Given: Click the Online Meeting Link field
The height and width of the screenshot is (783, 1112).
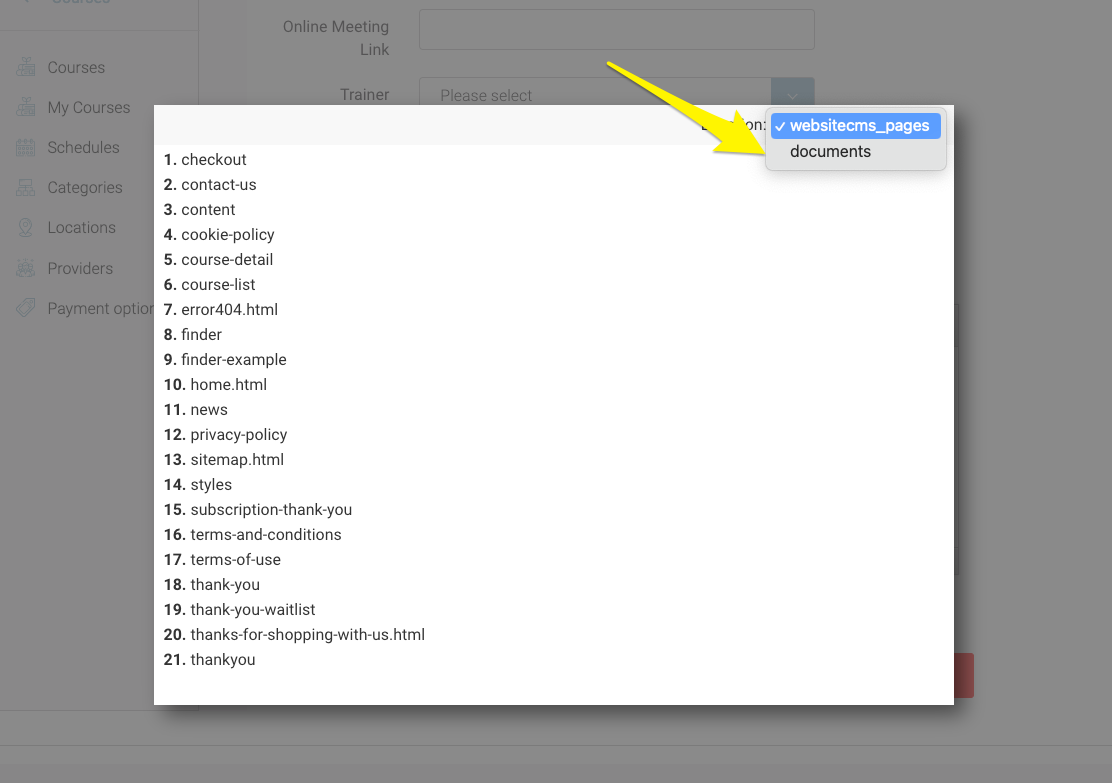Looking at the screenshot, I should [616, 30].
